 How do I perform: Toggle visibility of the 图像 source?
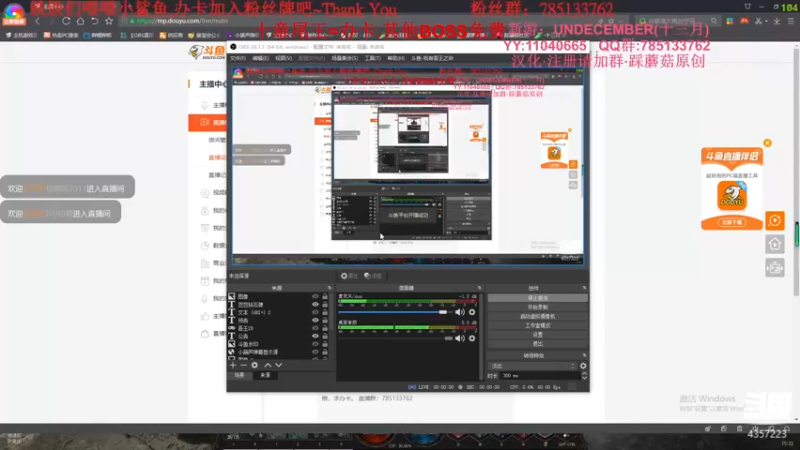point(315,296)
